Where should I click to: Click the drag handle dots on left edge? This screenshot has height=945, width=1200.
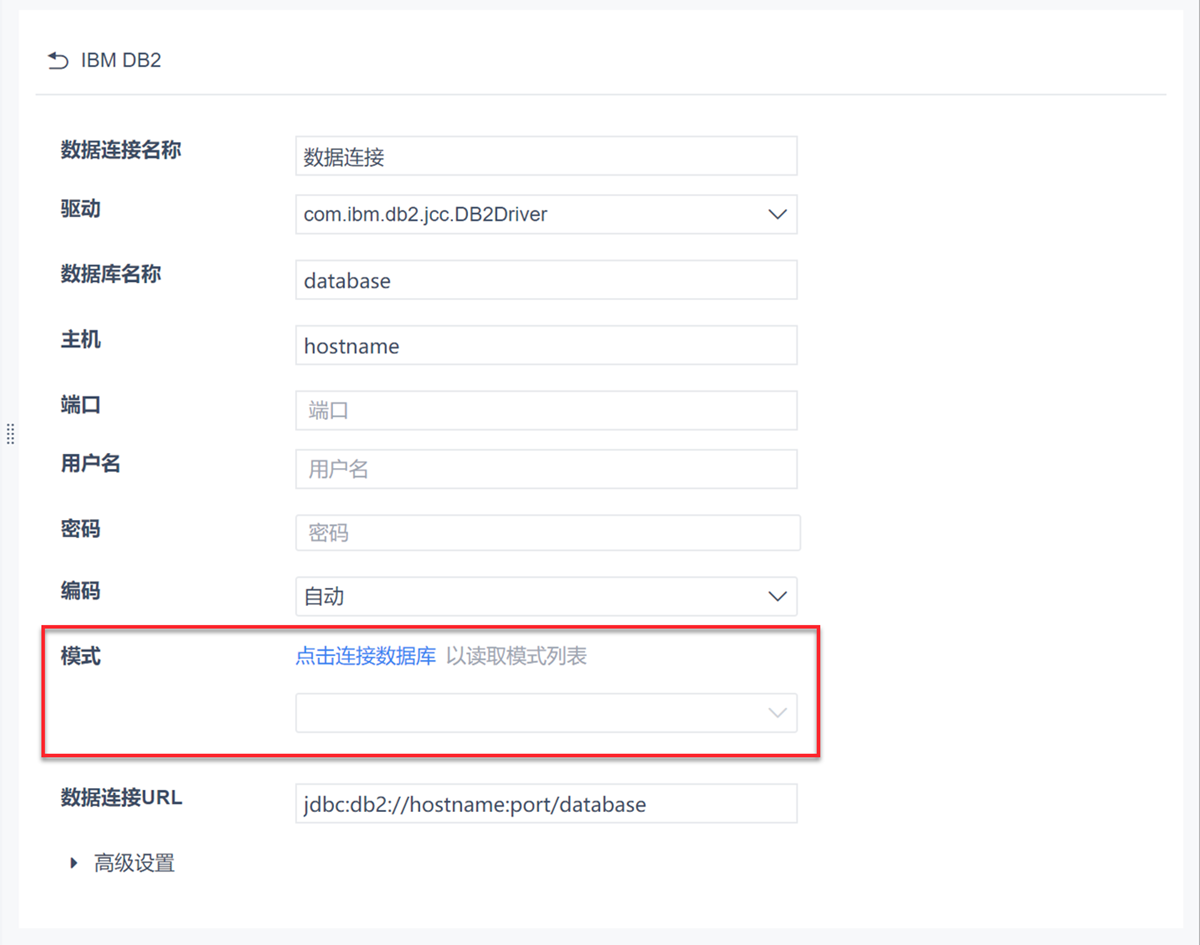click(x=10, y=434)
